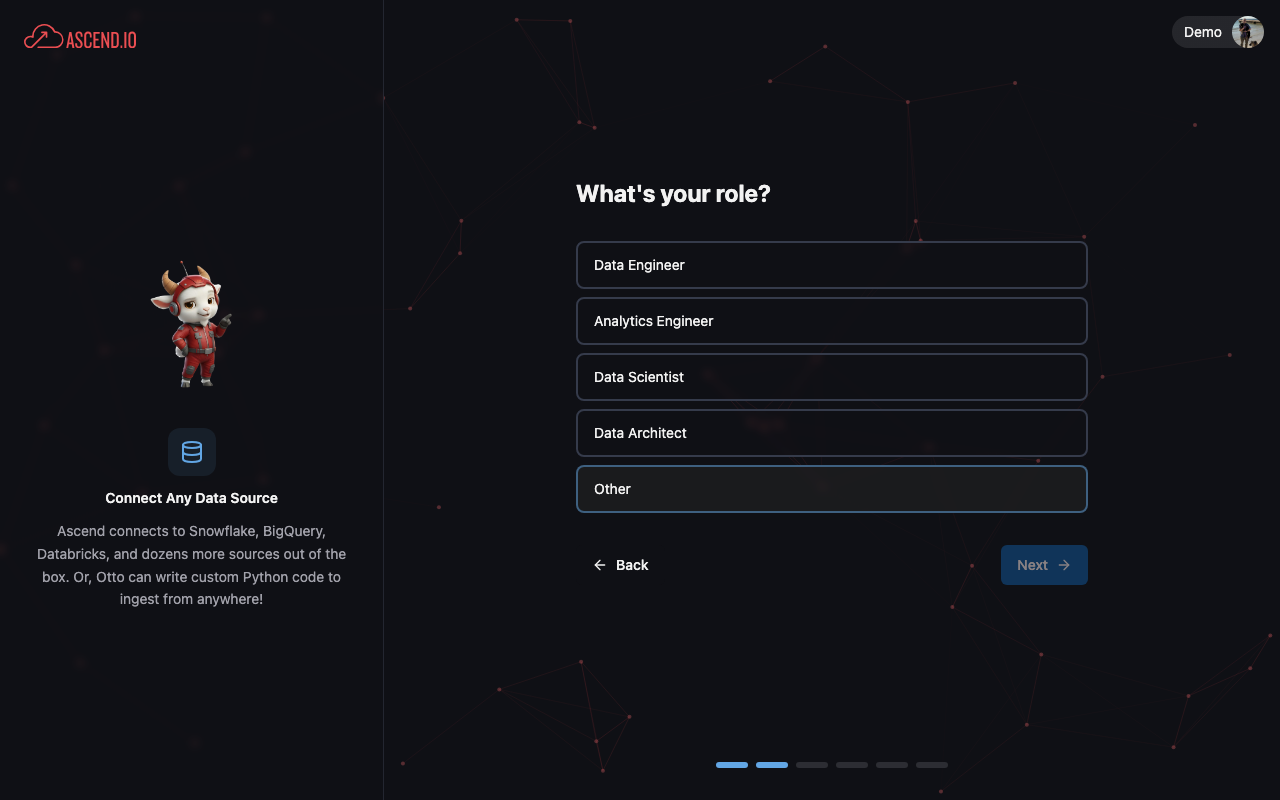Click the last progress step dot
Screen dimensions: 1280x800
pyautogui.click(x=932, y=764)
